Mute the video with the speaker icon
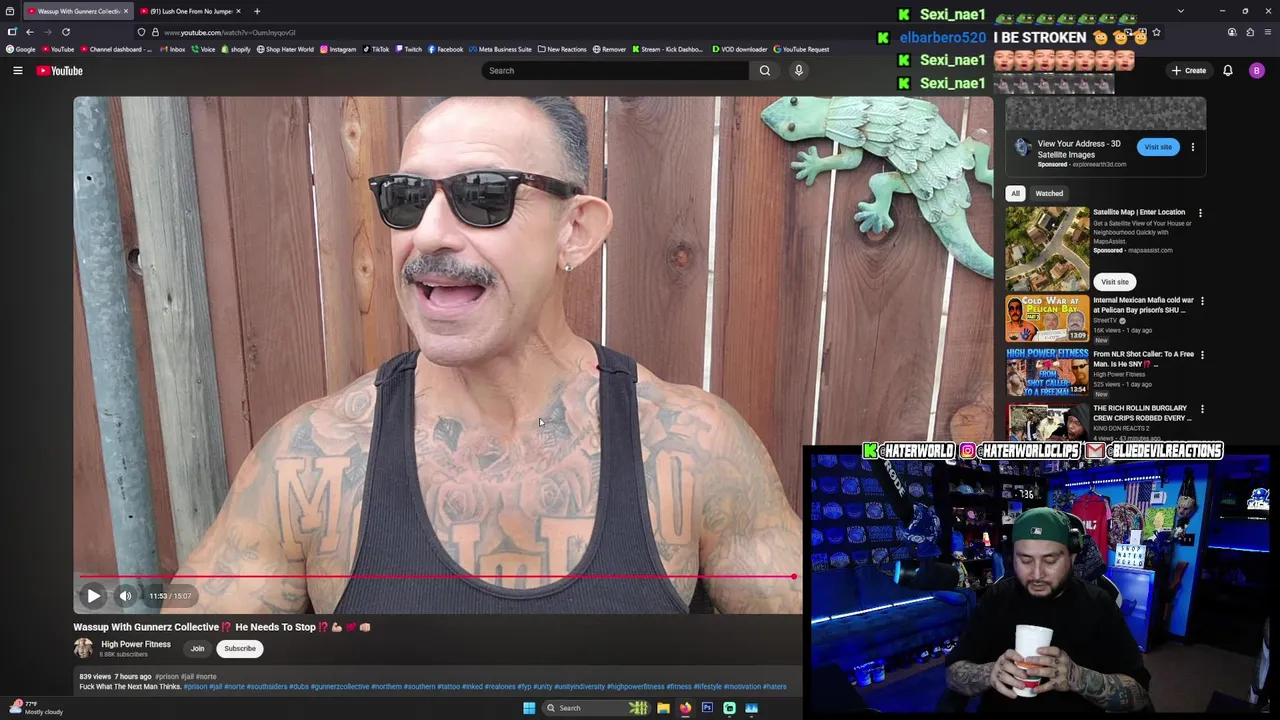 [x=125, y=596]
